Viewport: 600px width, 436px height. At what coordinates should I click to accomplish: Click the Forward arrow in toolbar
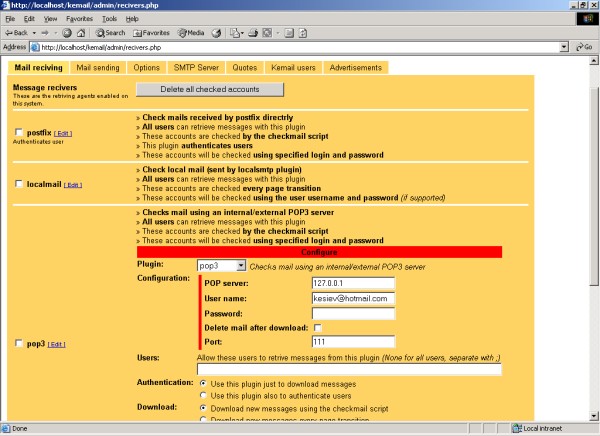coord(45,33)
